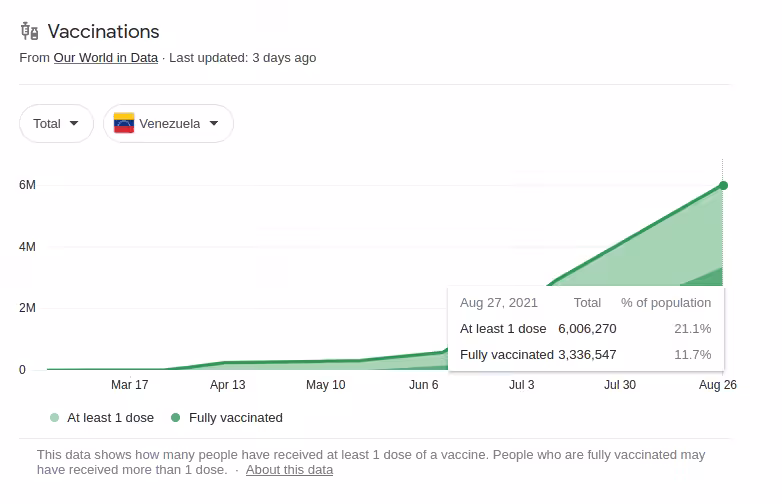Open the Our World in Data link

105,58
